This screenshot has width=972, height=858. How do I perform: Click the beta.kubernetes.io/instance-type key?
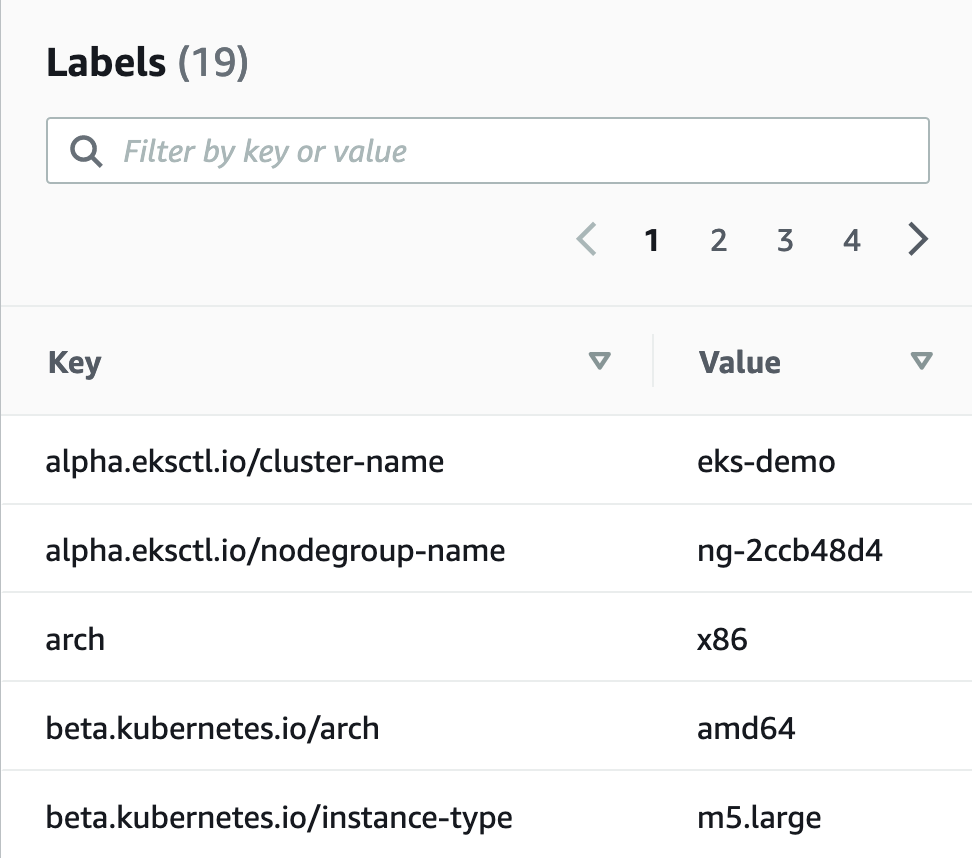(279, 817)
